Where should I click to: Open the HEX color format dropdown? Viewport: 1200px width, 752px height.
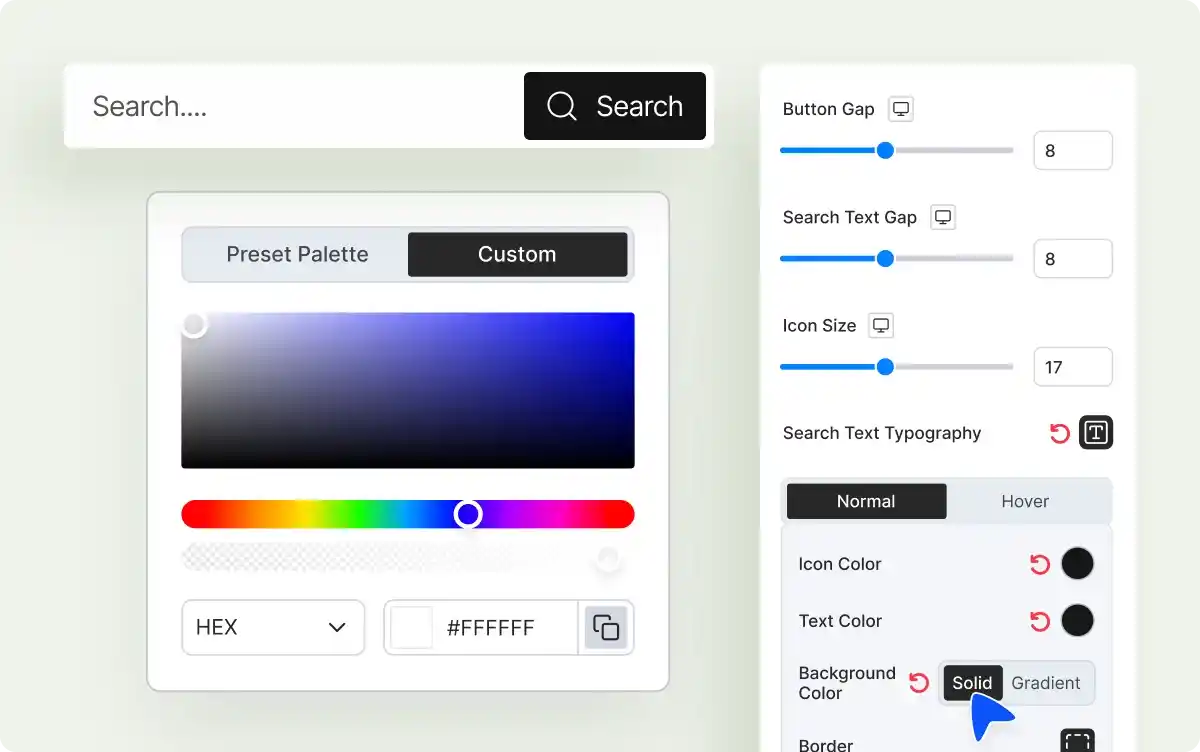272,628
